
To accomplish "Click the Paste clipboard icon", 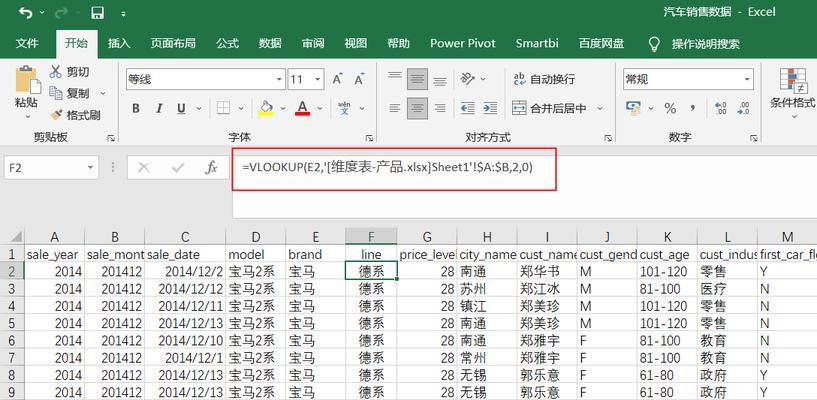I will (26, 80).
